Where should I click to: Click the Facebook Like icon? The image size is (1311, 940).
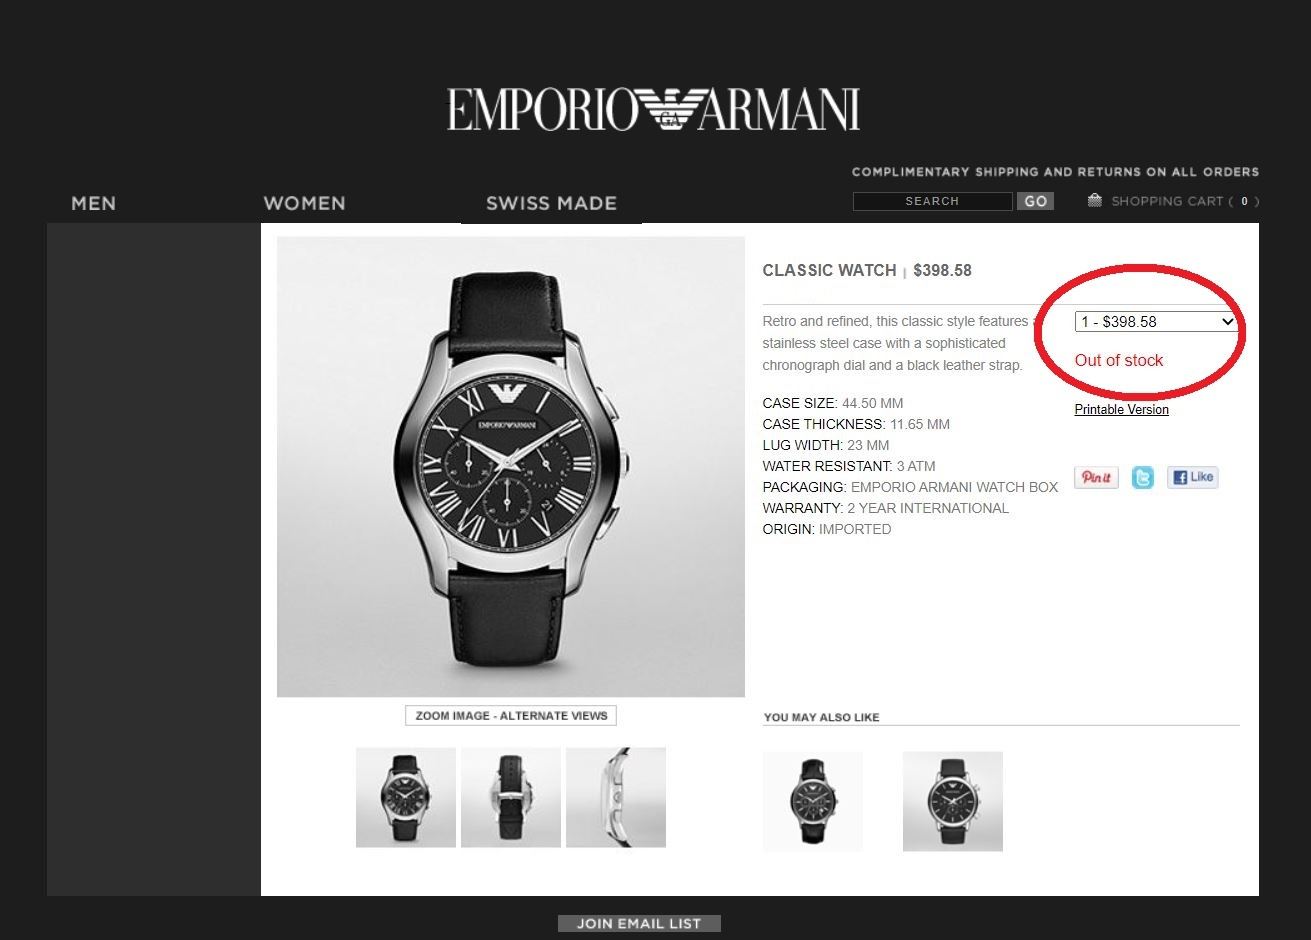coord(1192,477)
